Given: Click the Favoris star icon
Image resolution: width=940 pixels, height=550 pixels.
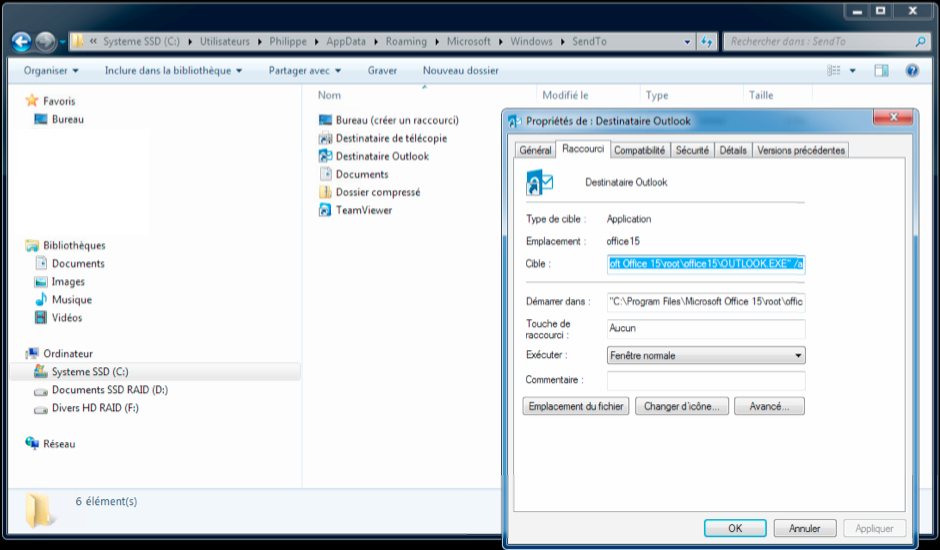Looking at the screenshot, I should (x=32, y=101).
